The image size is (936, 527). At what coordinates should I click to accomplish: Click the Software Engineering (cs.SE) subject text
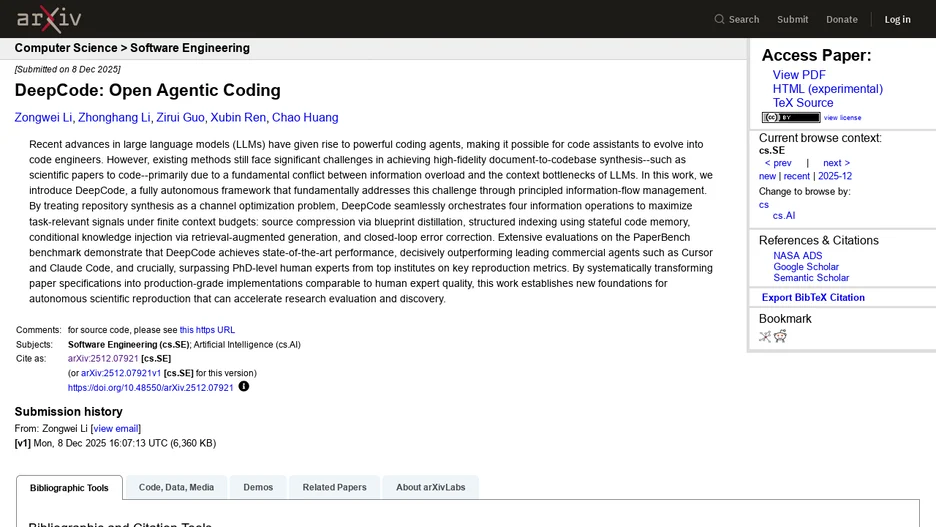tap(128, 344)
